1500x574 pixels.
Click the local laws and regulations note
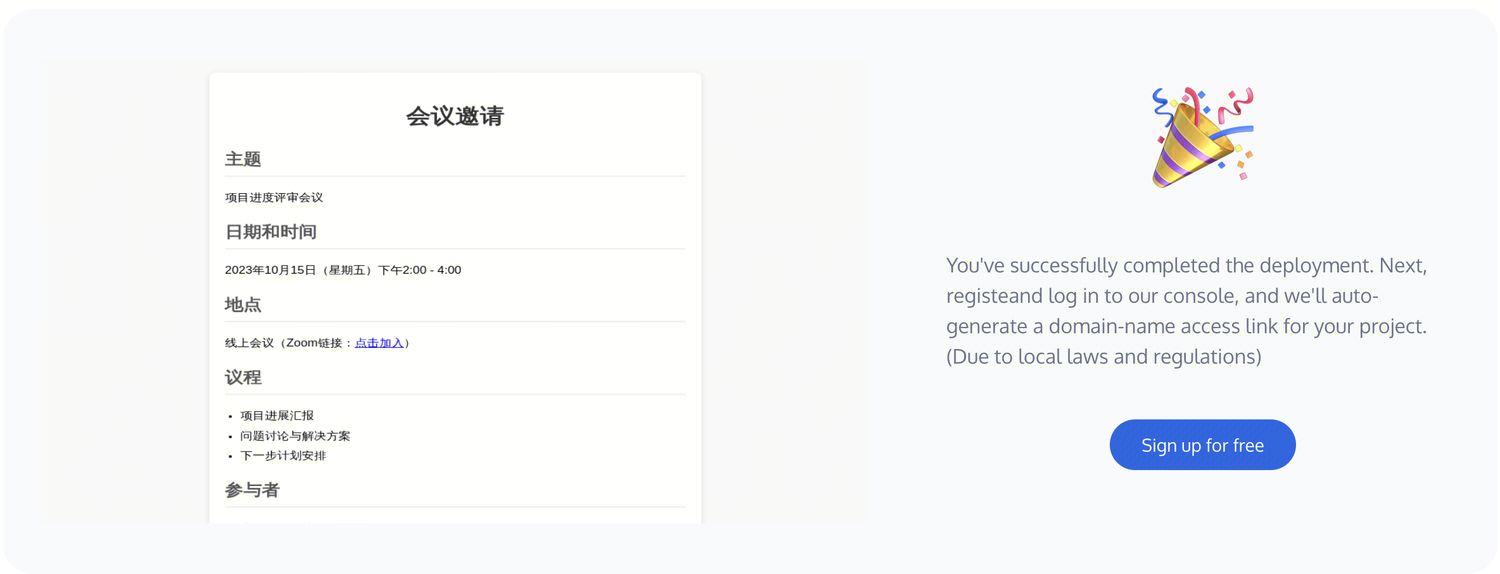1104,357
